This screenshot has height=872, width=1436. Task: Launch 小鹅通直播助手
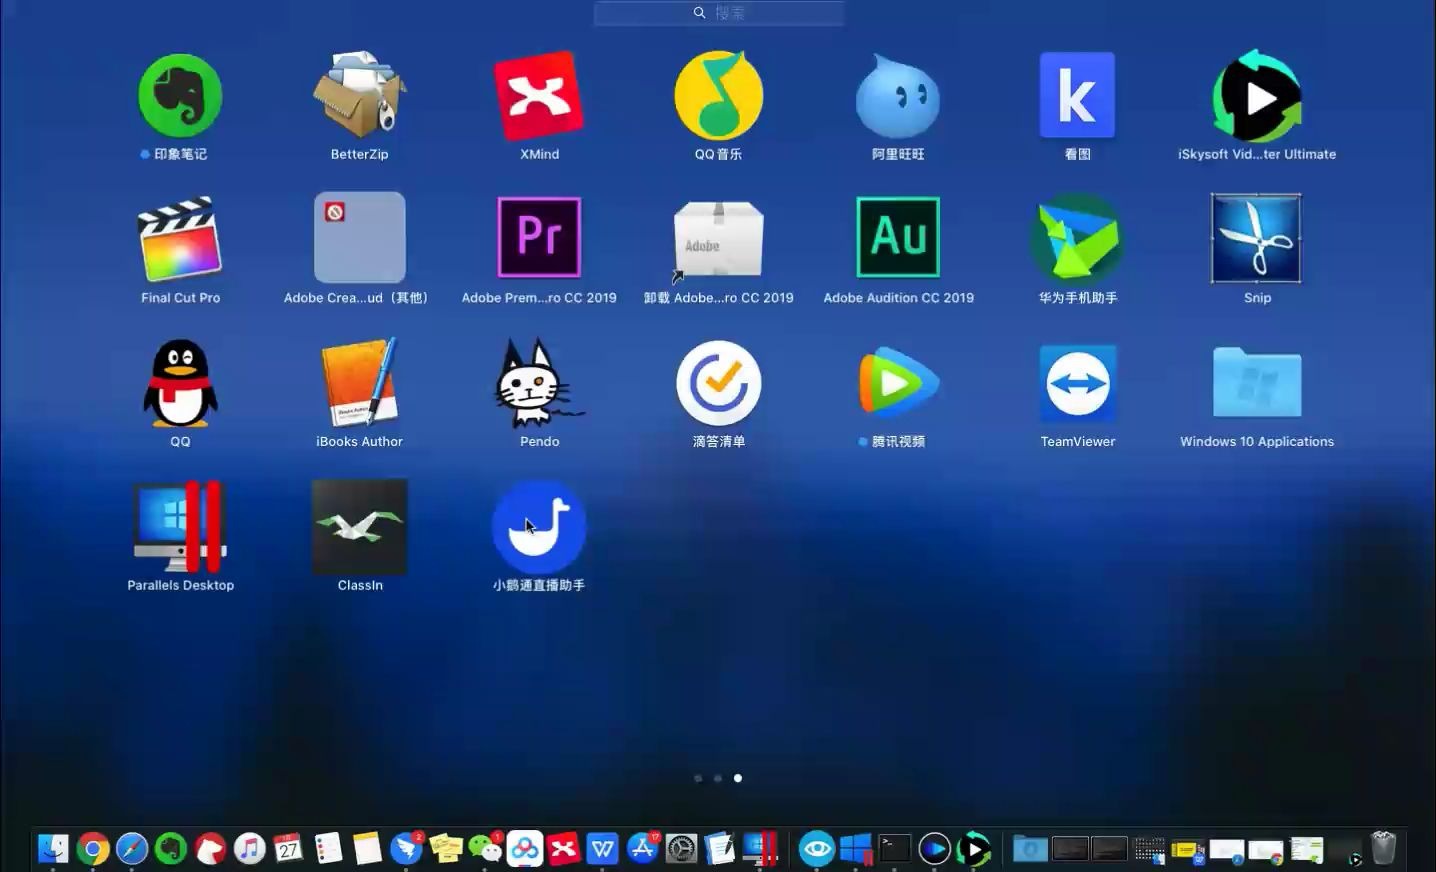coord(539,526)
